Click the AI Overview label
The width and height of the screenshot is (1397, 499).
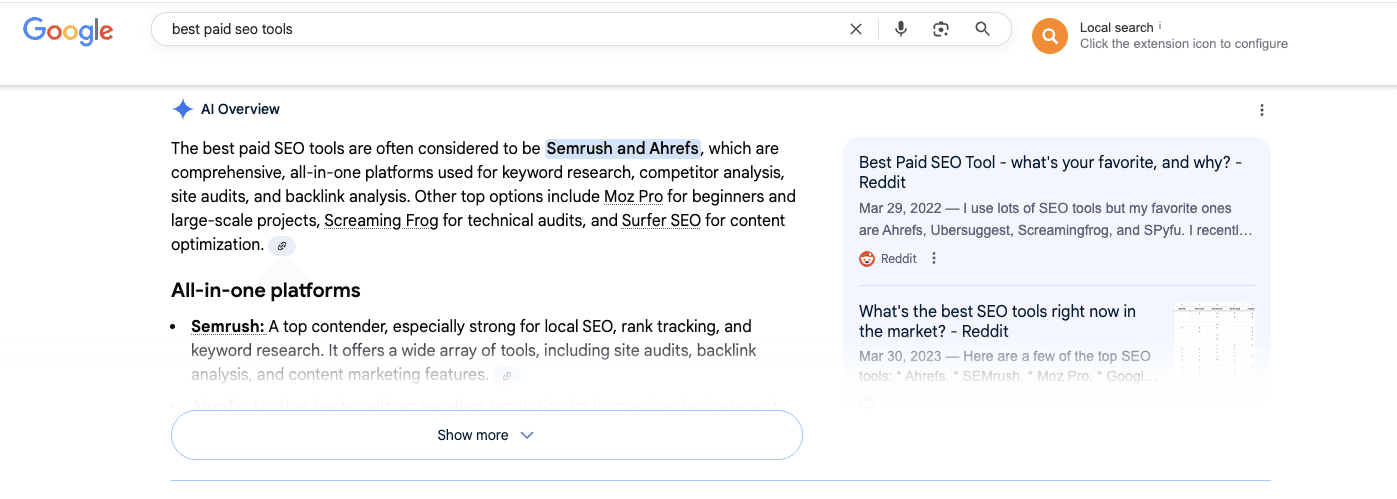240,109
